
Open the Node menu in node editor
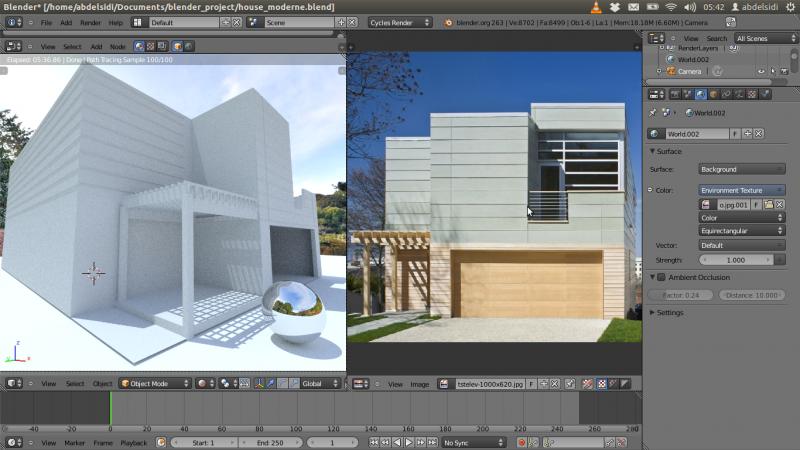pos(118,46)
